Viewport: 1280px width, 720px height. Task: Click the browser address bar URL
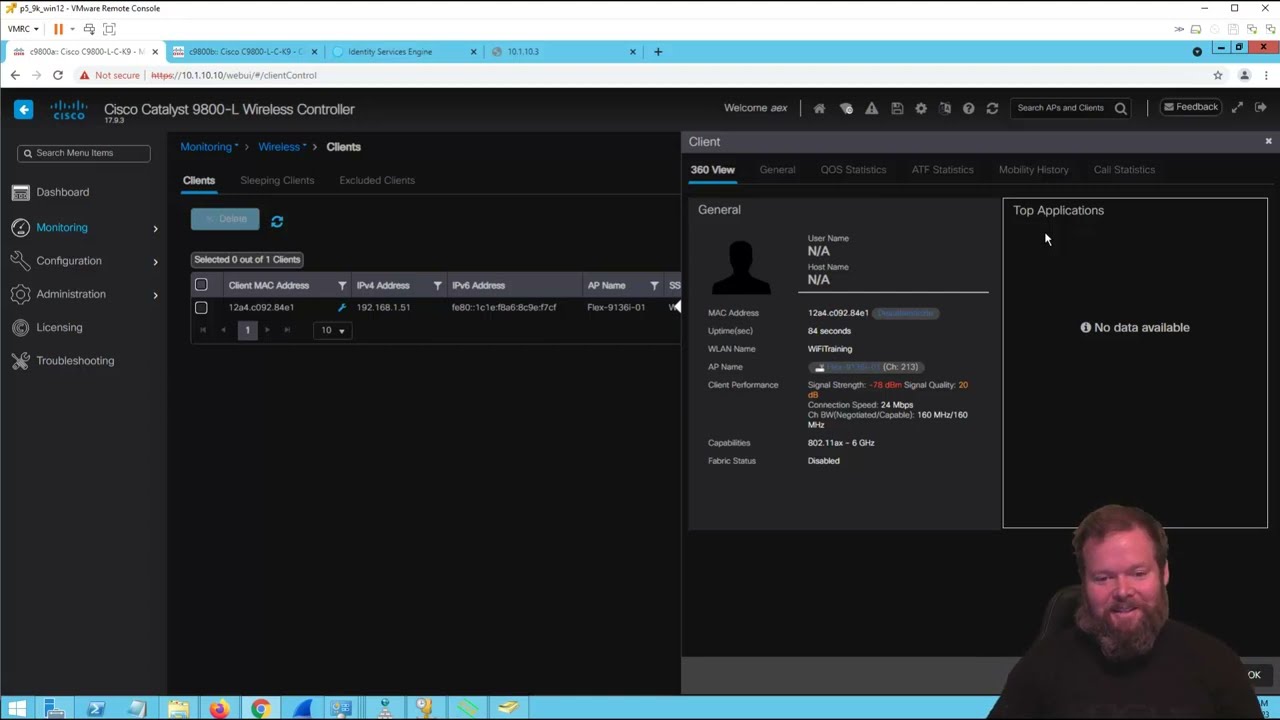click(x=233, y=75)
